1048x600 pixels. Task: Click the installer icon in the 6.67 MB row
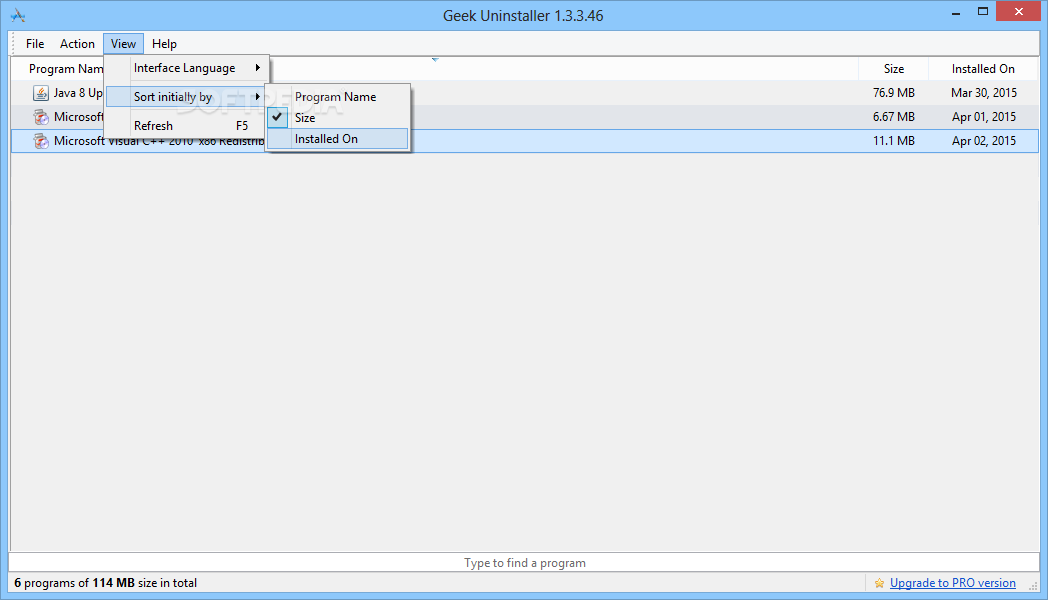click(41, 117)
